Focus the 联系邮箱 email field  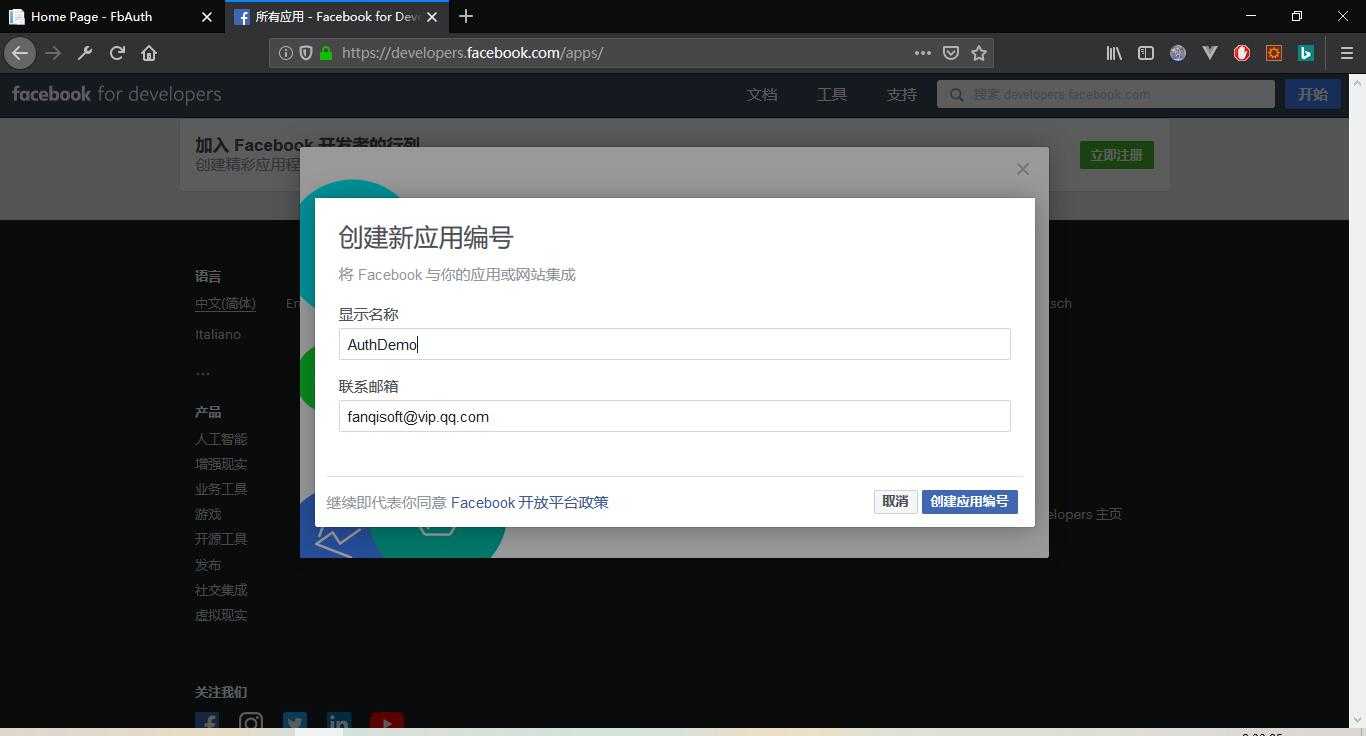pos(674,416)
